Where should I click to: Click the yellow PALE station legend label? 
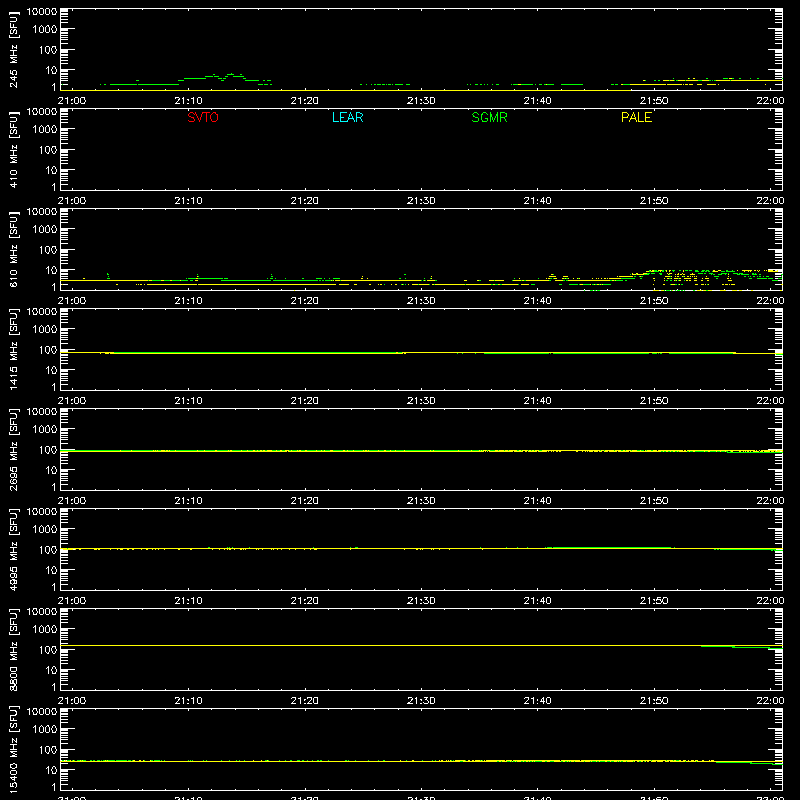pos(636,117)
